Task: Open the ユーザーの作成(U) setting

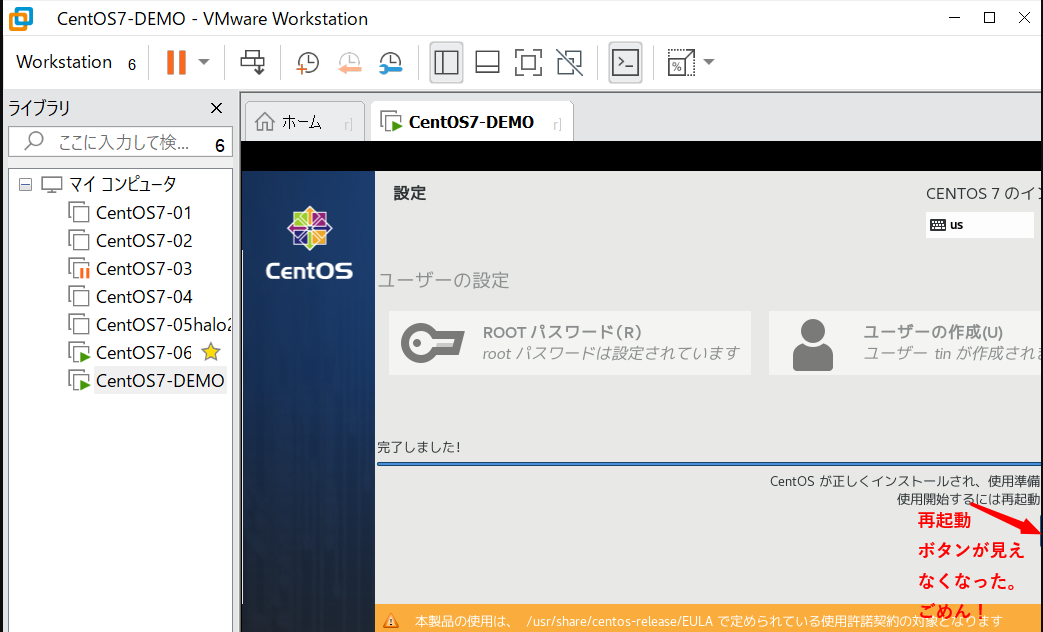Action: pyautogui.click(x=906, y=343)
